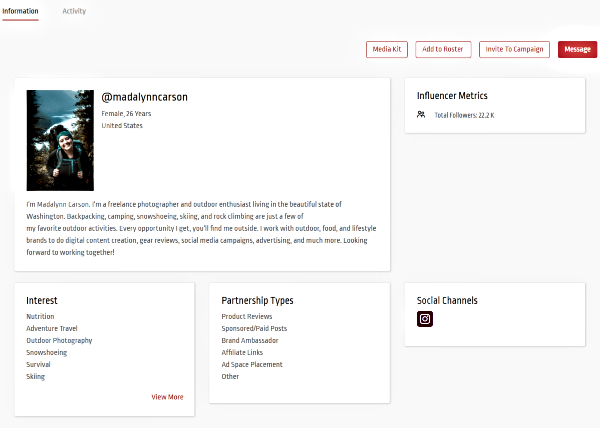Open the Instagram social channel icon
600x428 pixels.
coord(425,319)
